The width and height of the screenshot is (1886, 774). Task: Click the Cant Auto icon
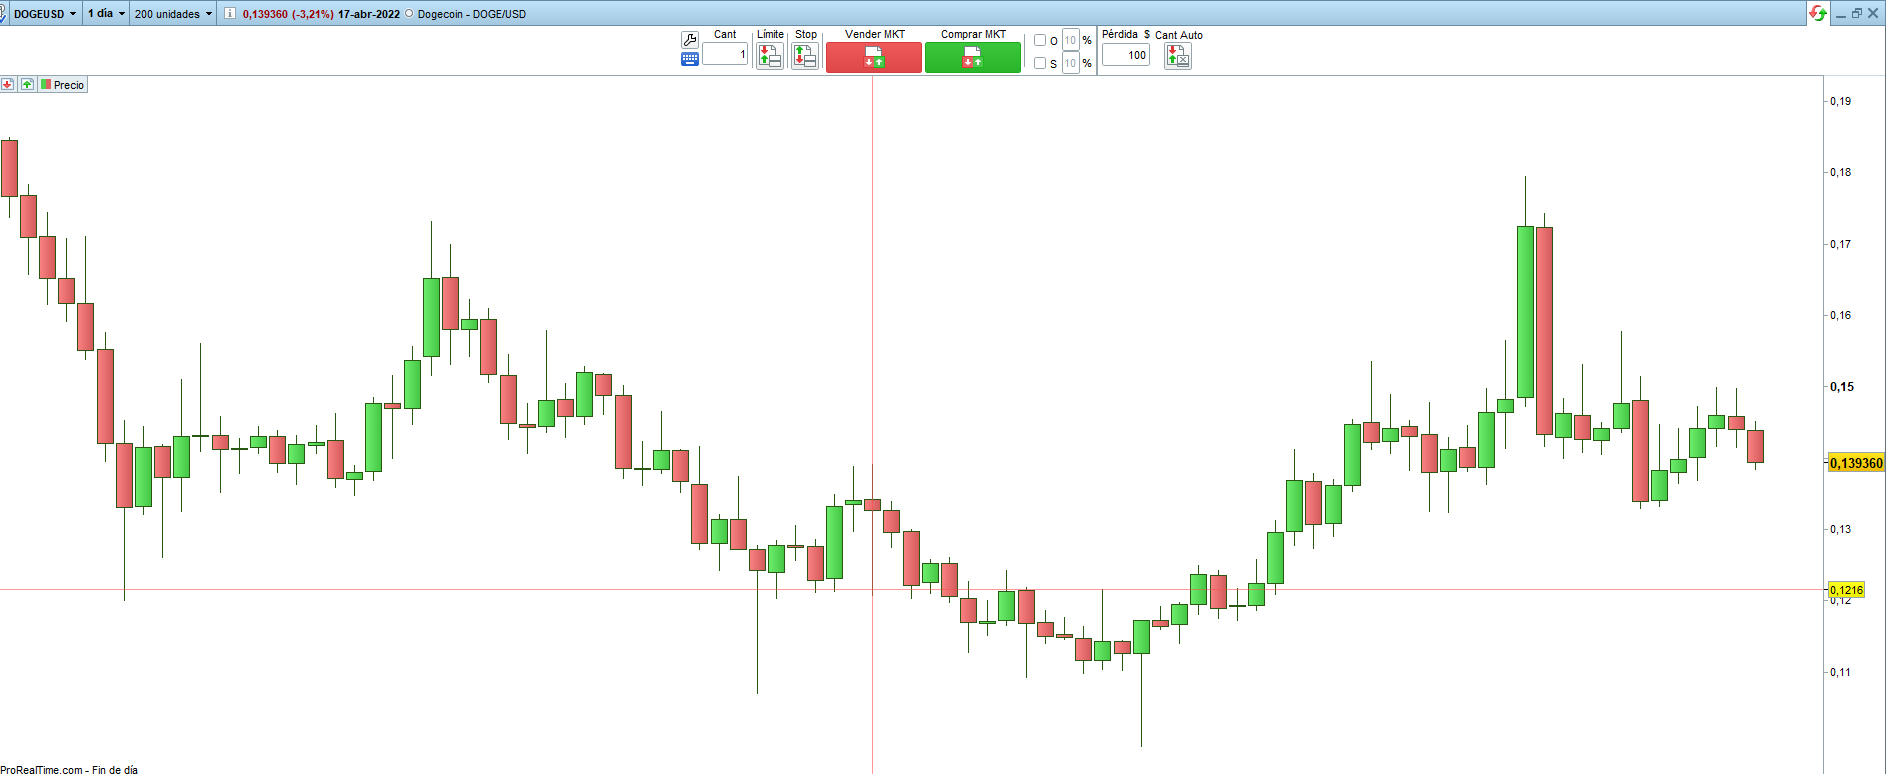[x=1177, y=56]
